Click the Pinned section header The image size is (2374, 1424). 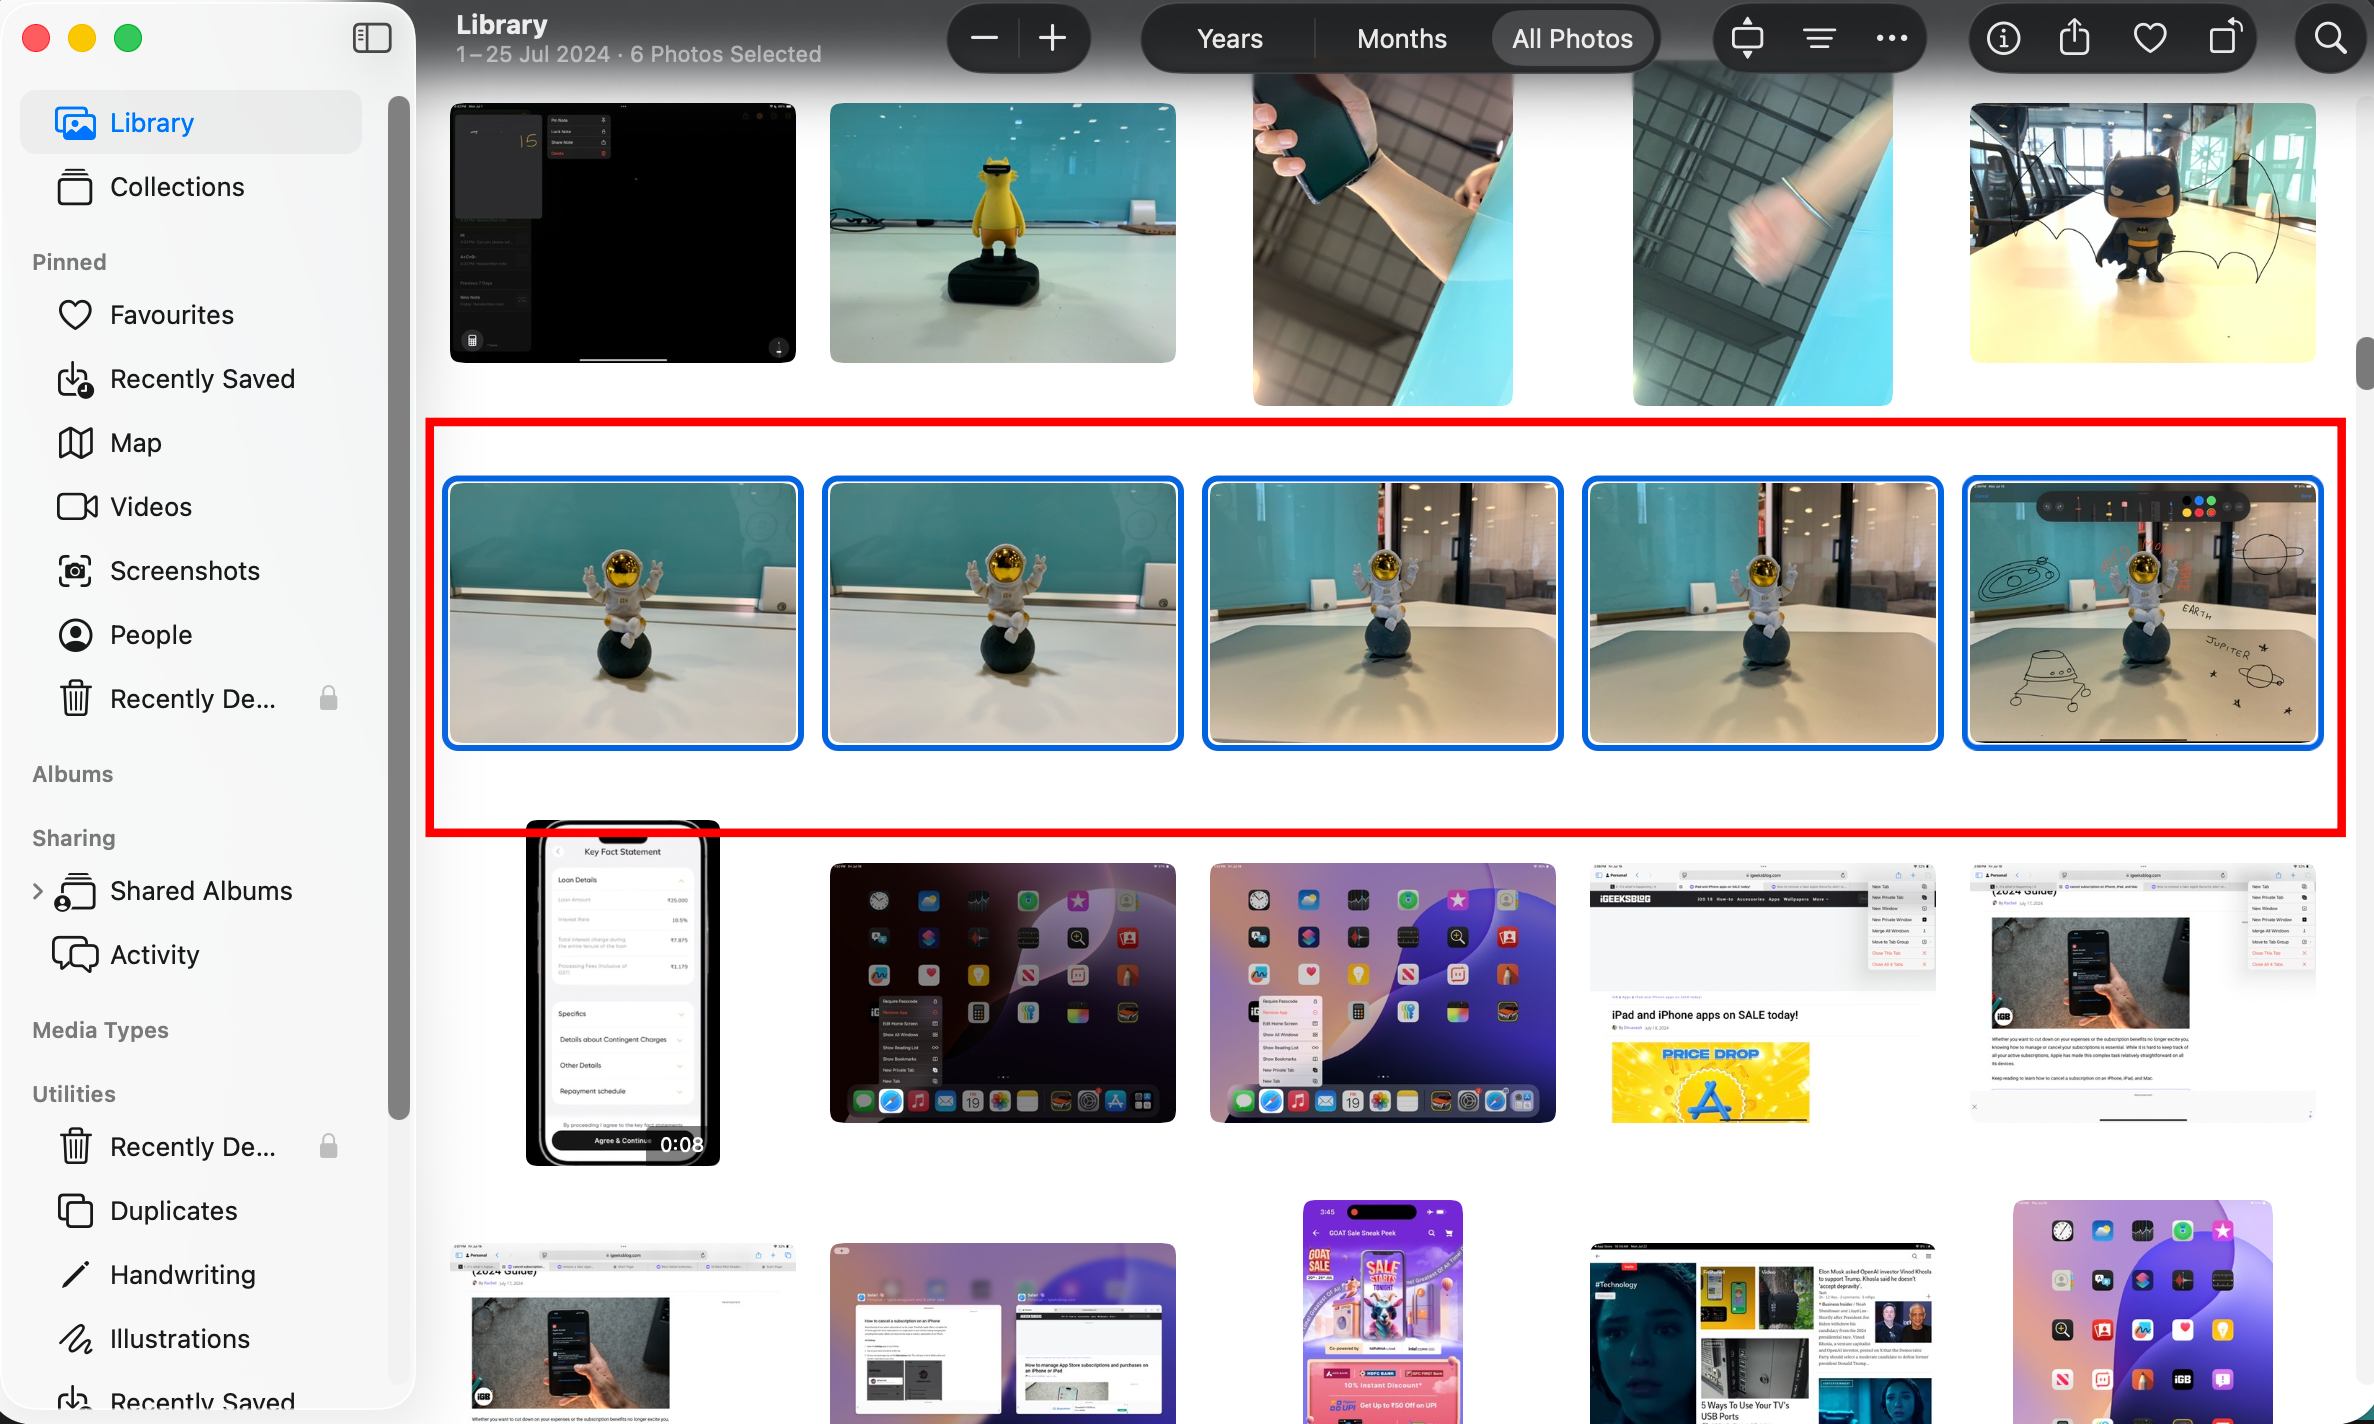[x=69, y=262]
